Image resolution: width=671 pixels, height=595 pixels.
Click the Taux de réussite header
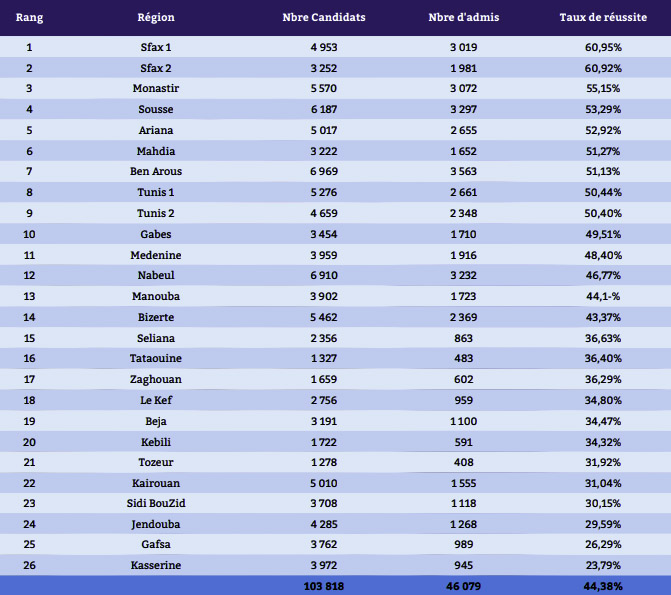pyautogui.click(x=603, y=18)
